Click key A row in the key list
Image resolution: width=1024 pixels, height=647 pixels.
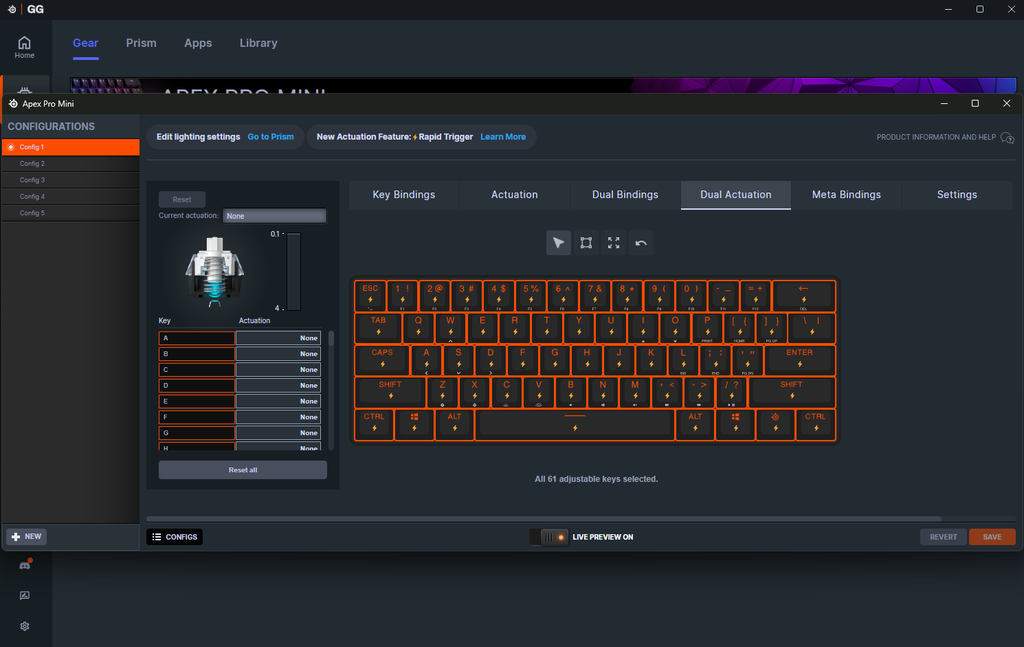pos(197,338)
